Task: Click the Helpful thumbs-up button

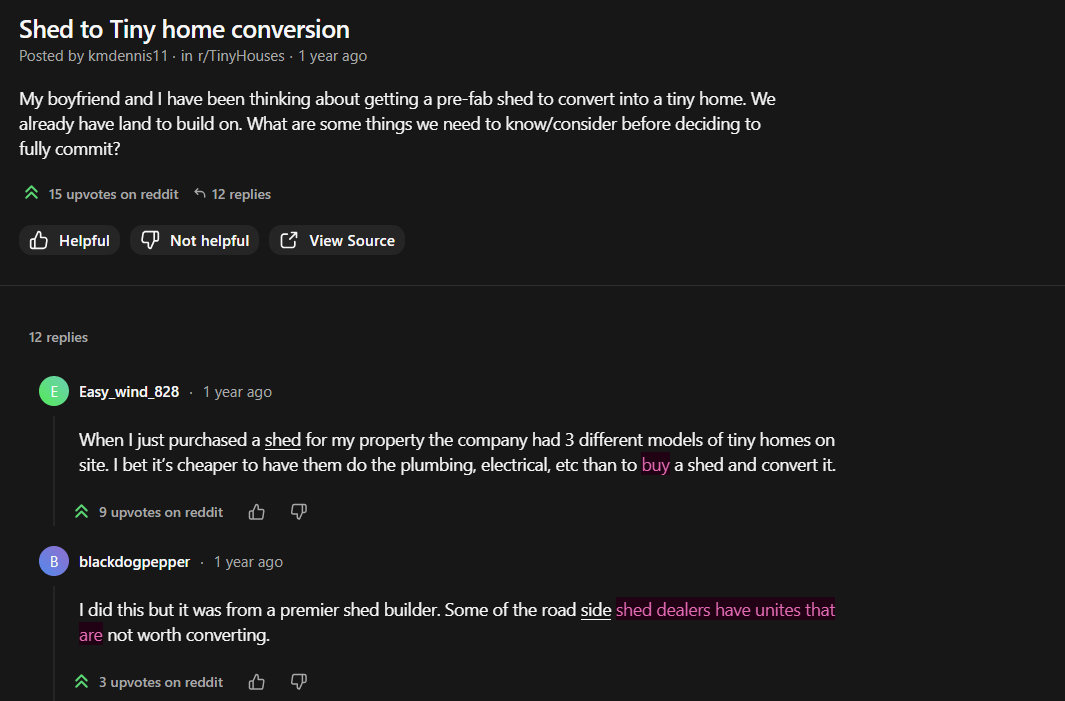Action: point(70,240)
